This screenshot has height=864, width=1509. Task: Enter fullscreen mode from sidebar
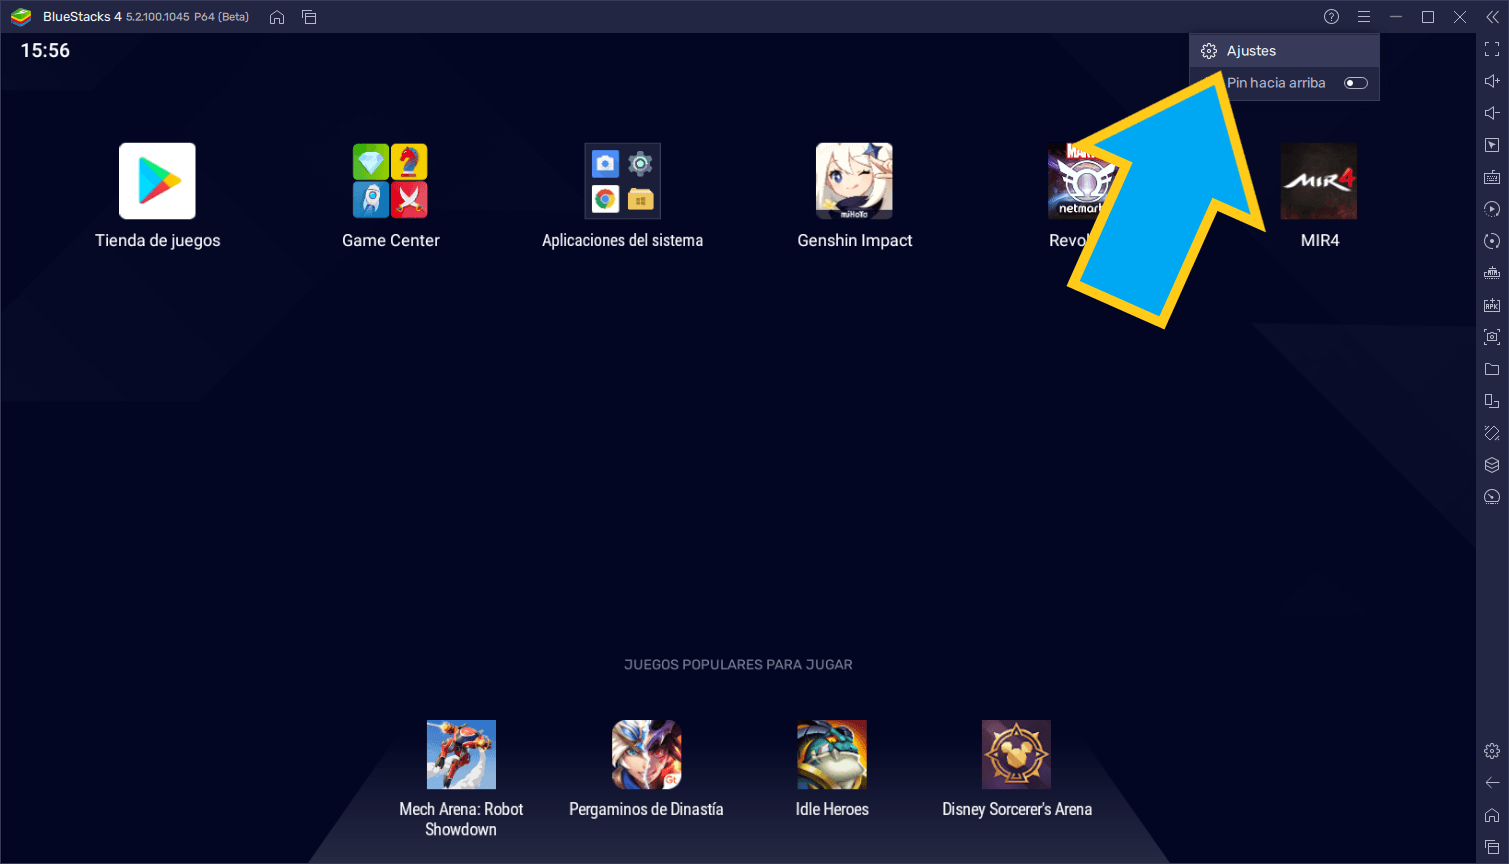(x=1492, y=49)
